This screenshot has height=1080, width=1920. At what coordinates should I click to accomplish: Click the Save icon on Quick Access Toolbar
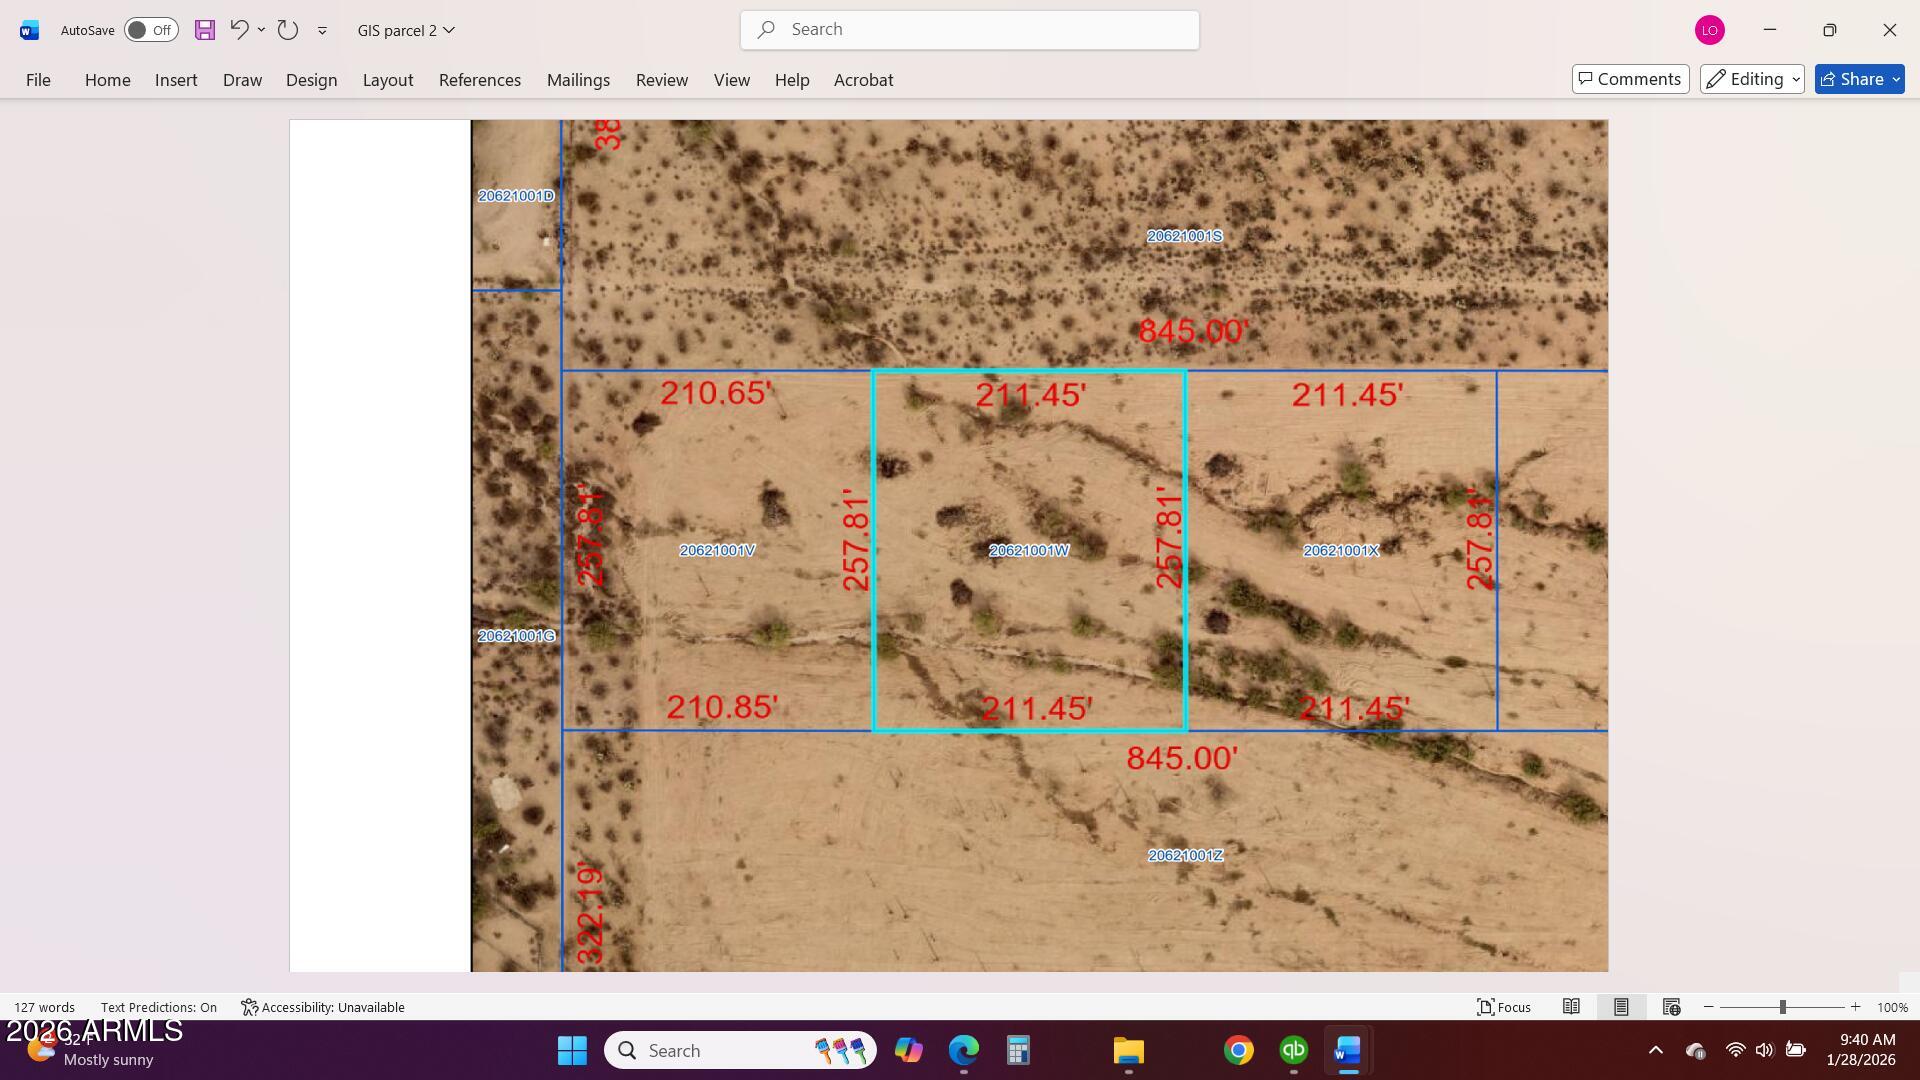pos(204,29)
